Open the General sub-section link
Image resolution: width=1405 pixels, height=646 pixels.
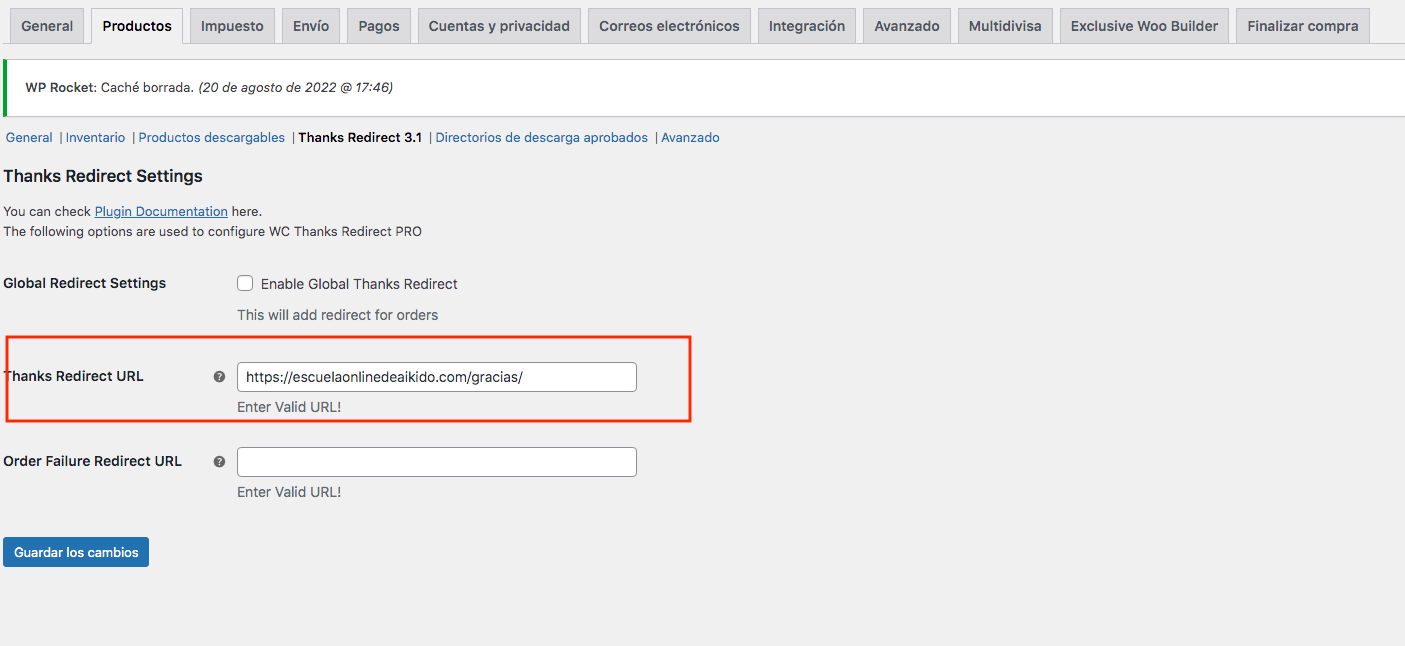pos(29,138)
